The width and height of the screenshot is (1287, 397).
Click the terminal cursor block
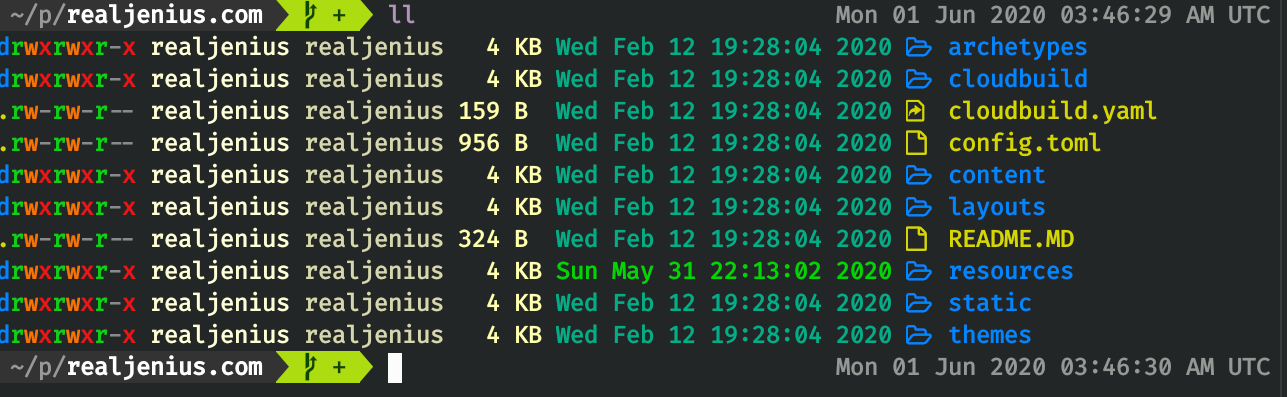[395, 368]
